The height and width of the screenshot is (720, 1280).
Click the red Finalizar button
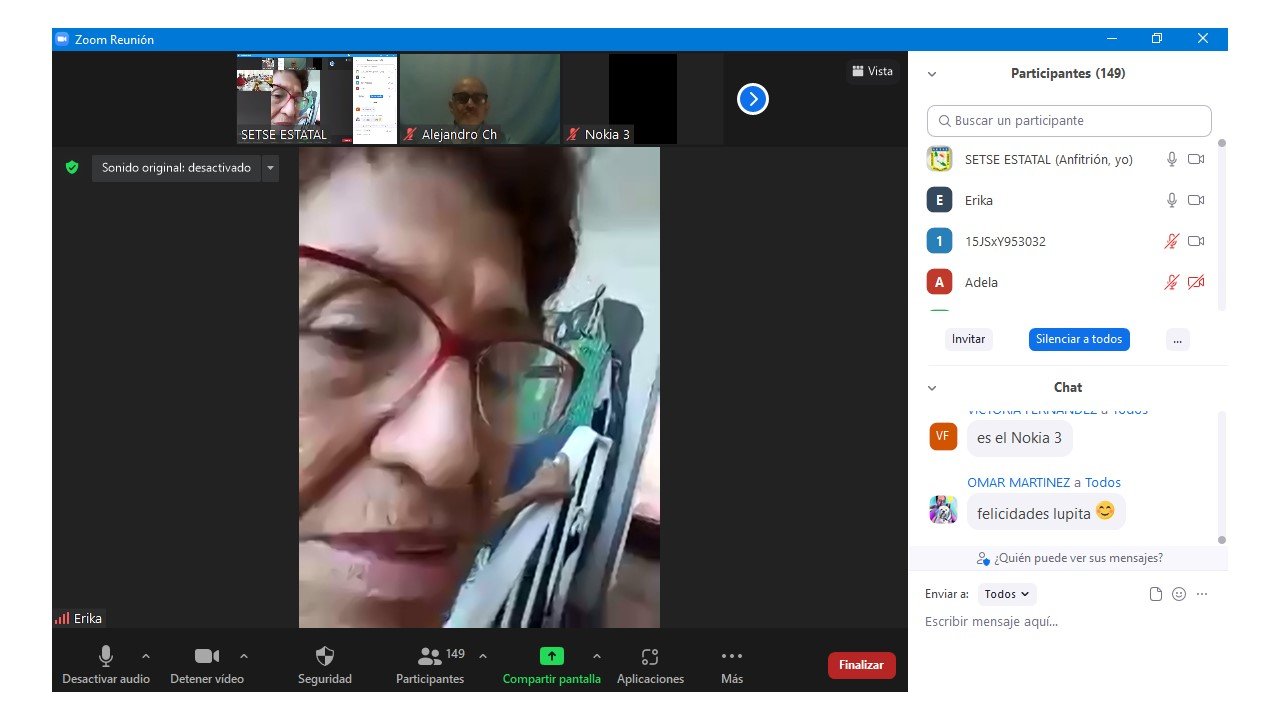click(861, 665)
